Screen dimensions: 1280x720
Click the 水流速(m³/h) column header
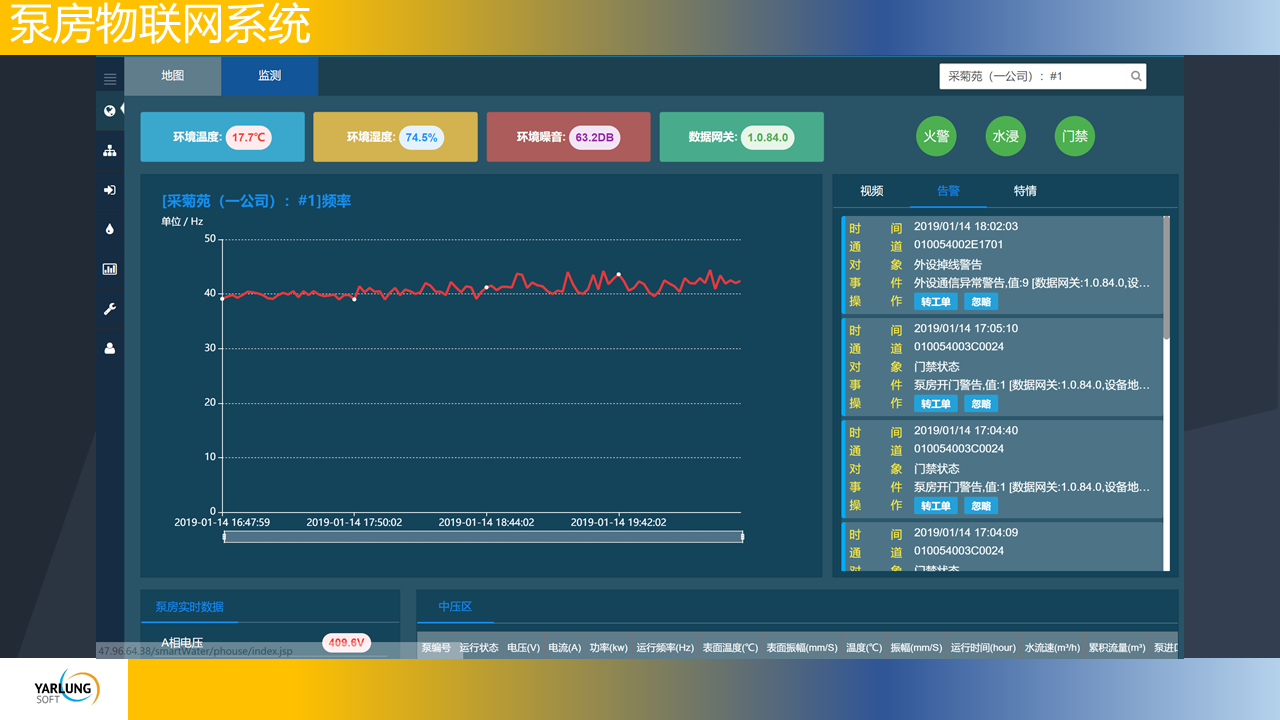[1053, 648]
